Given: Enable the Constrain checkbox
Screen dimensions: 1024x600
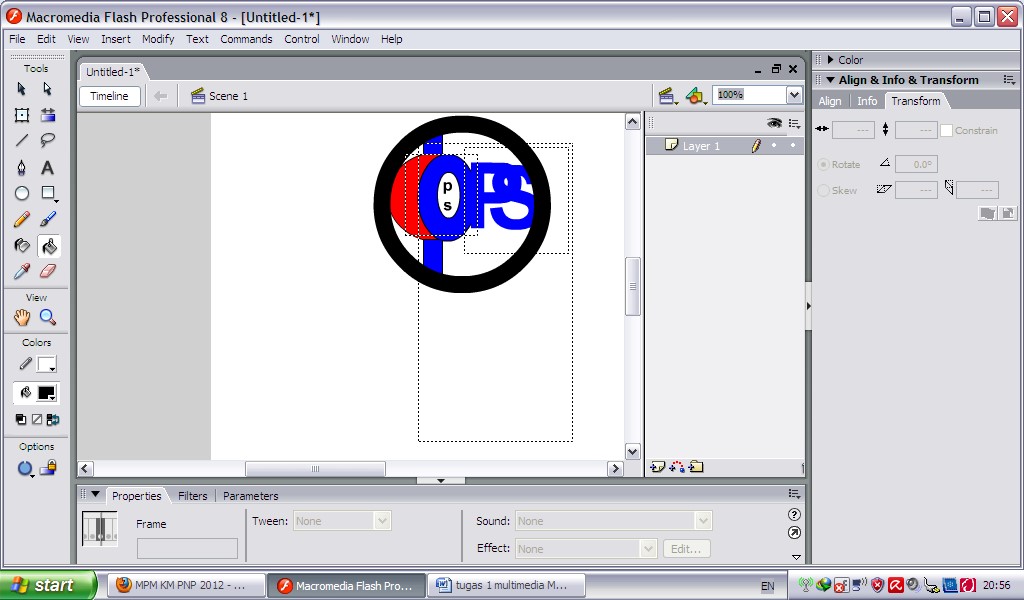Looking at the screenshot, I should coord(946,131).
